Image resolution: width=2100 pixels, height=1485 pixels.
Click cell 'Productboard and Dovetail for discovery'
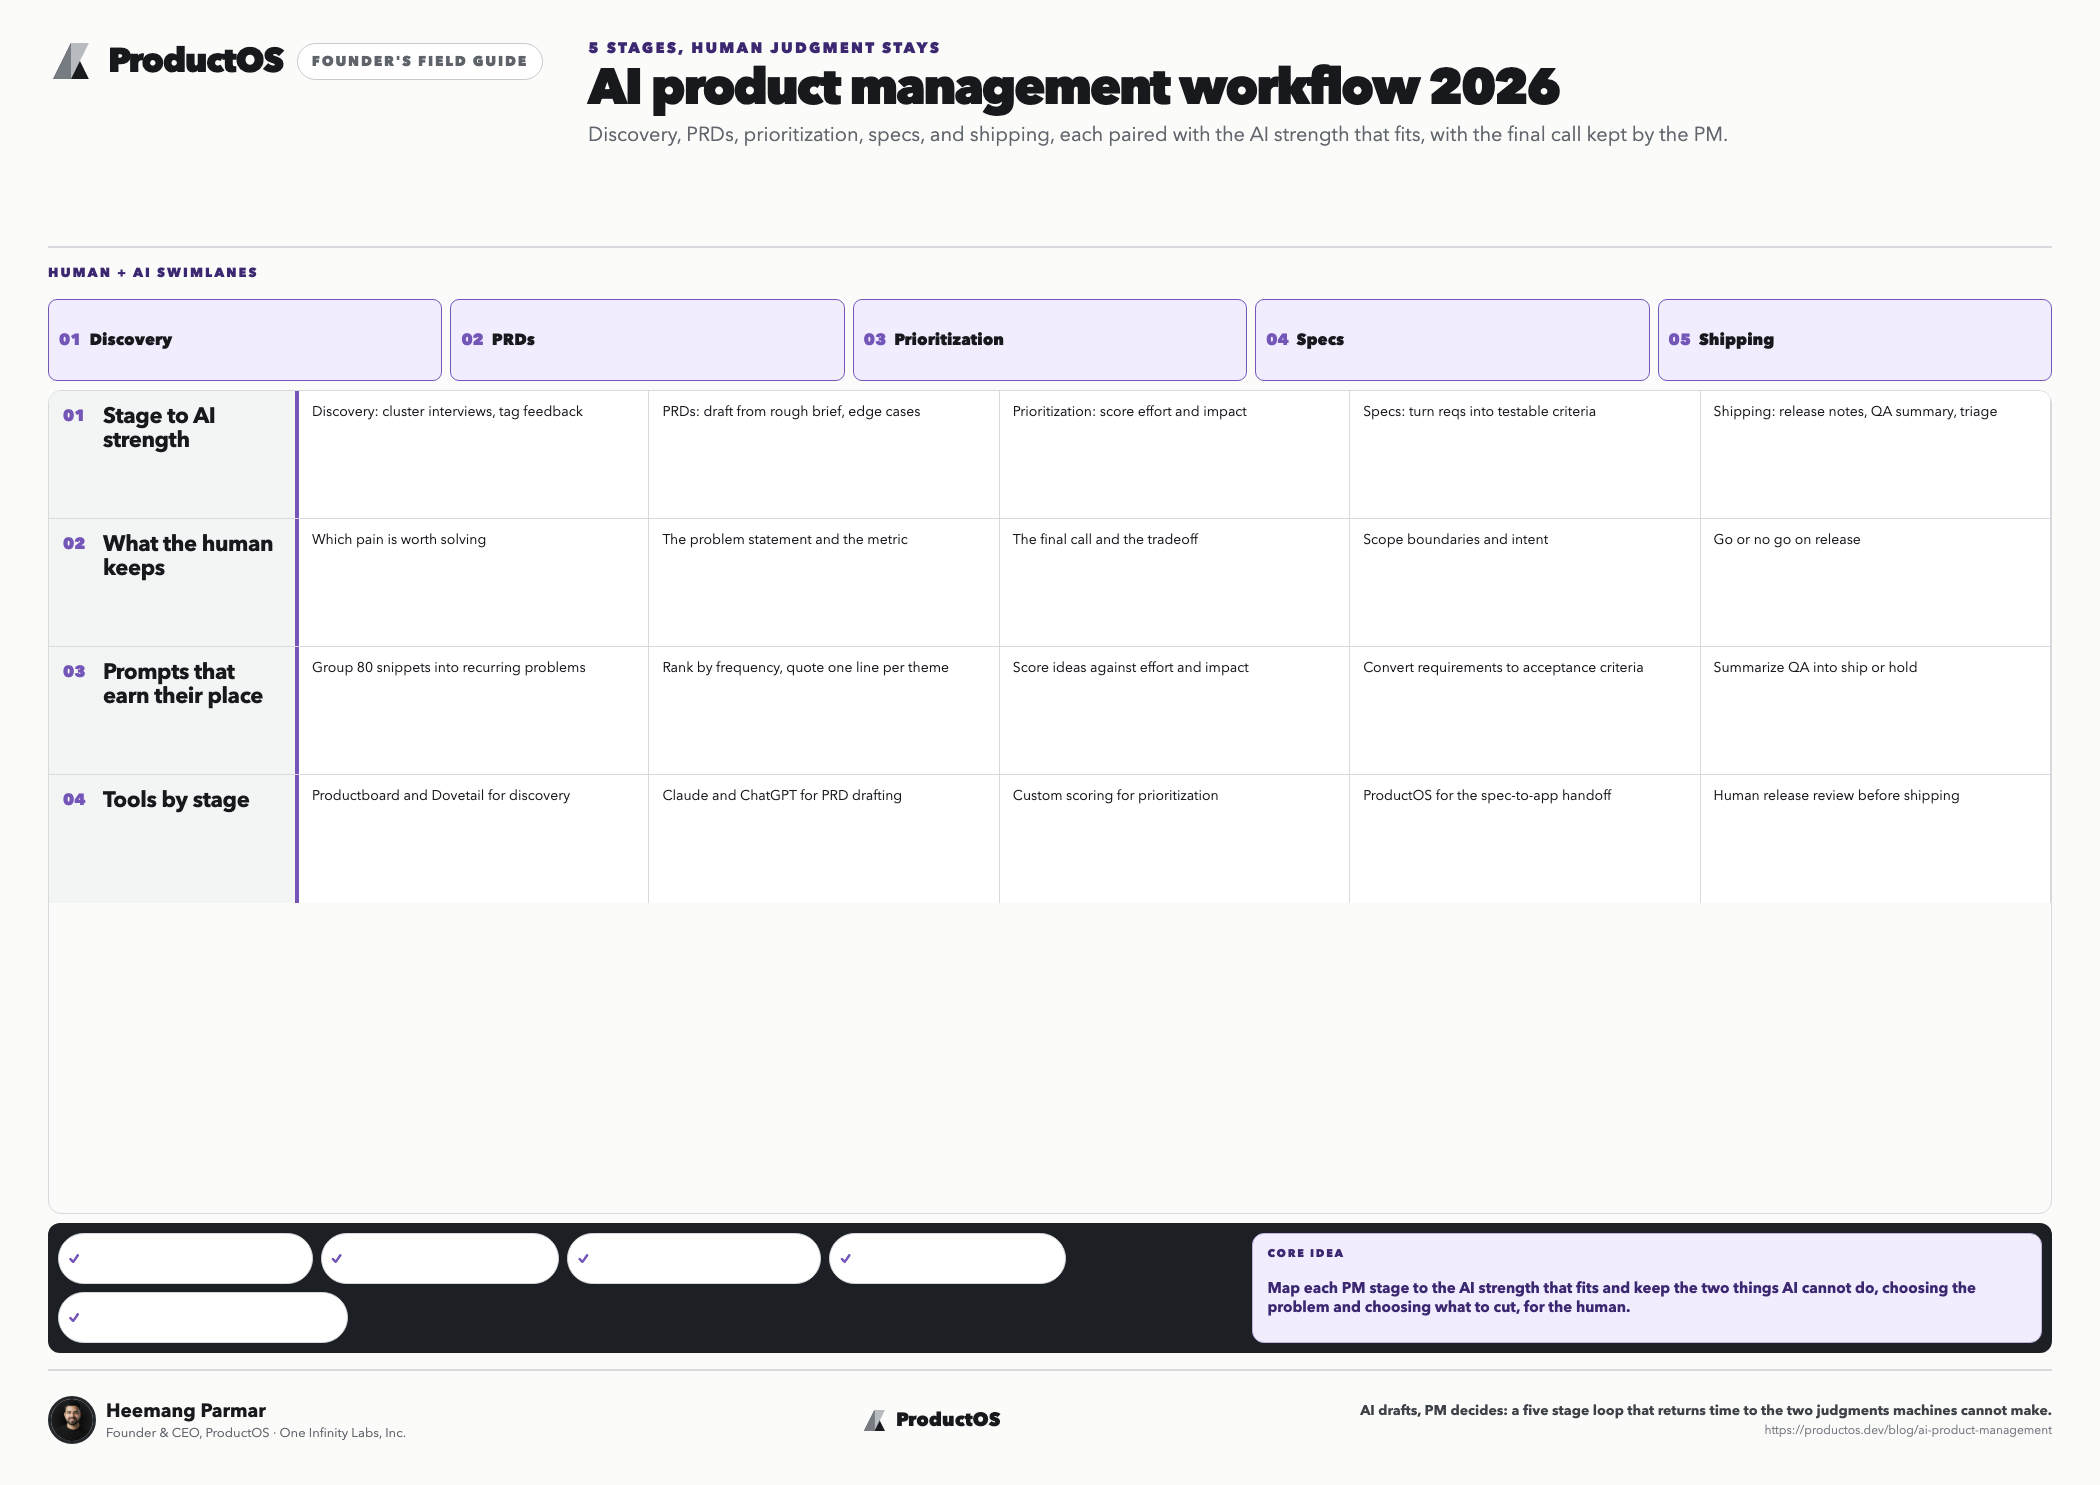pos(473,838)
